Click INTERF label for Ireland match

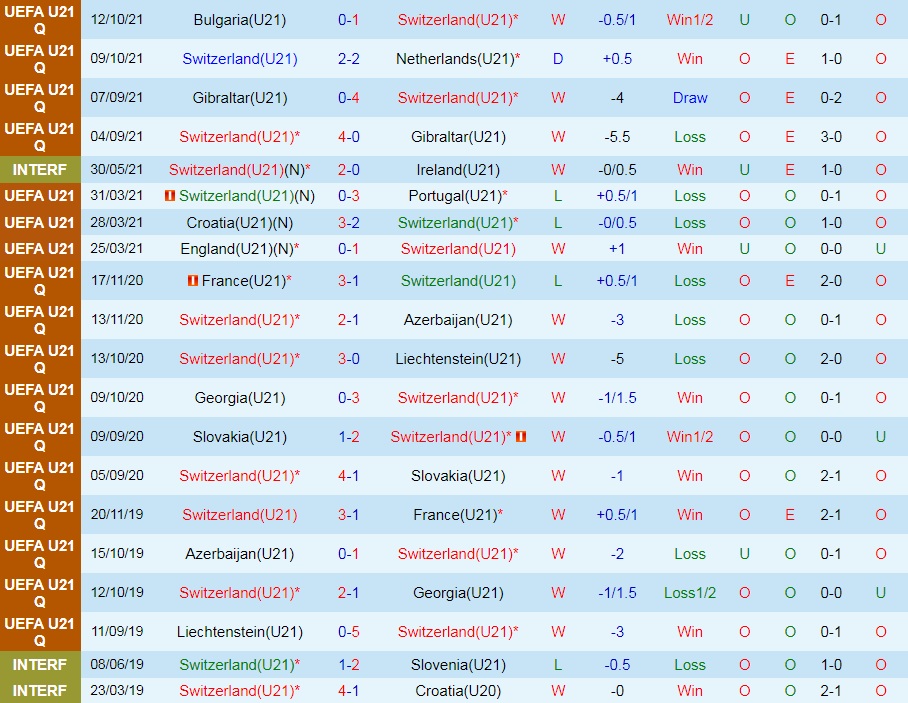click(x=40, y=170)
